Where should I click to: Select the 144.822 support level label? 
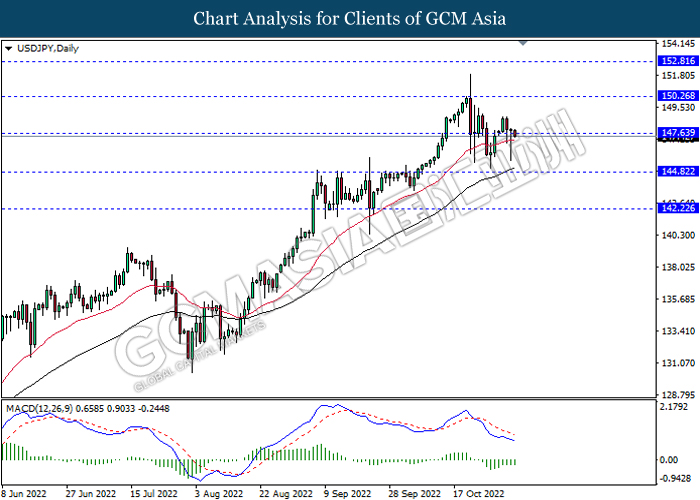pyautogui.click(x=678, y=171)
